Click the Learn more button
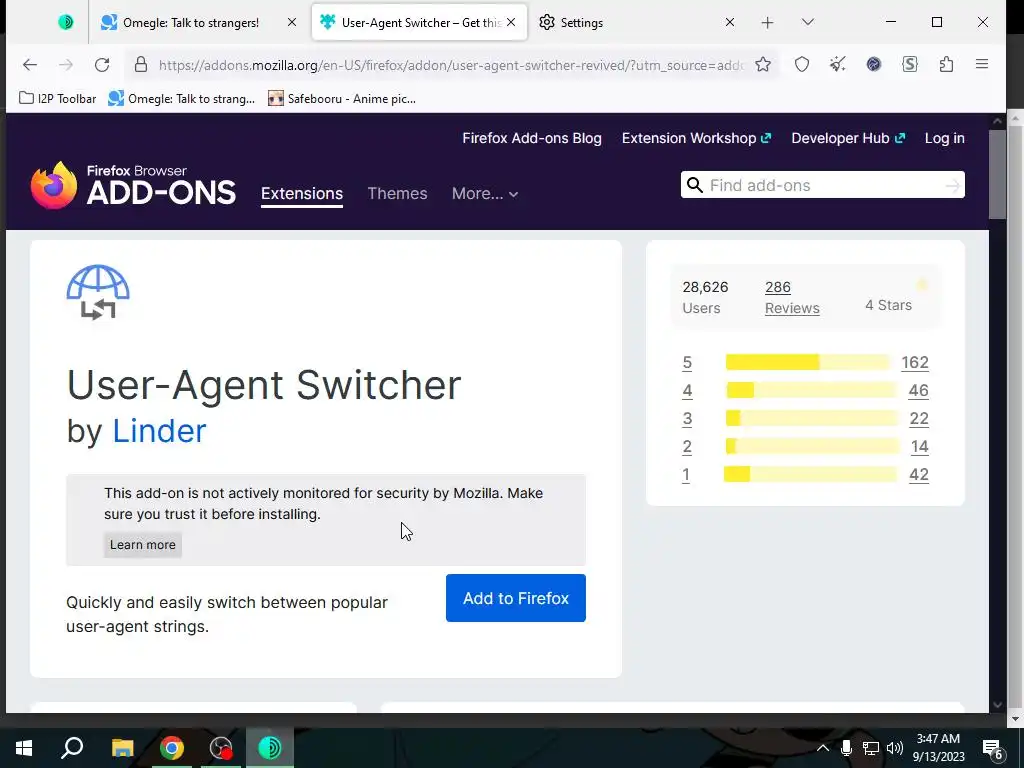1024x768 pixels. coord(142,545)
